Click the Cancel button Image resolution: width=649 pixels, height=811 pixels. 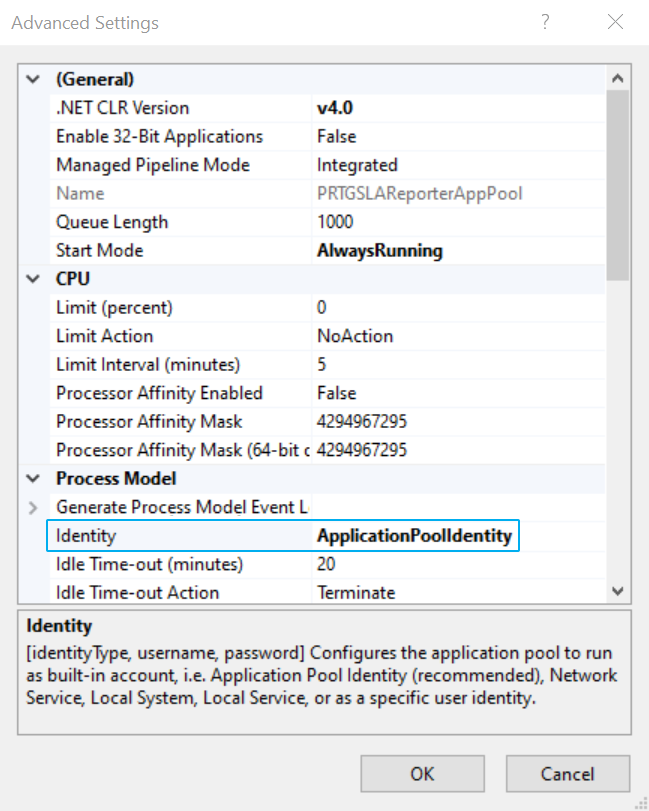click(x=568, y=774)
